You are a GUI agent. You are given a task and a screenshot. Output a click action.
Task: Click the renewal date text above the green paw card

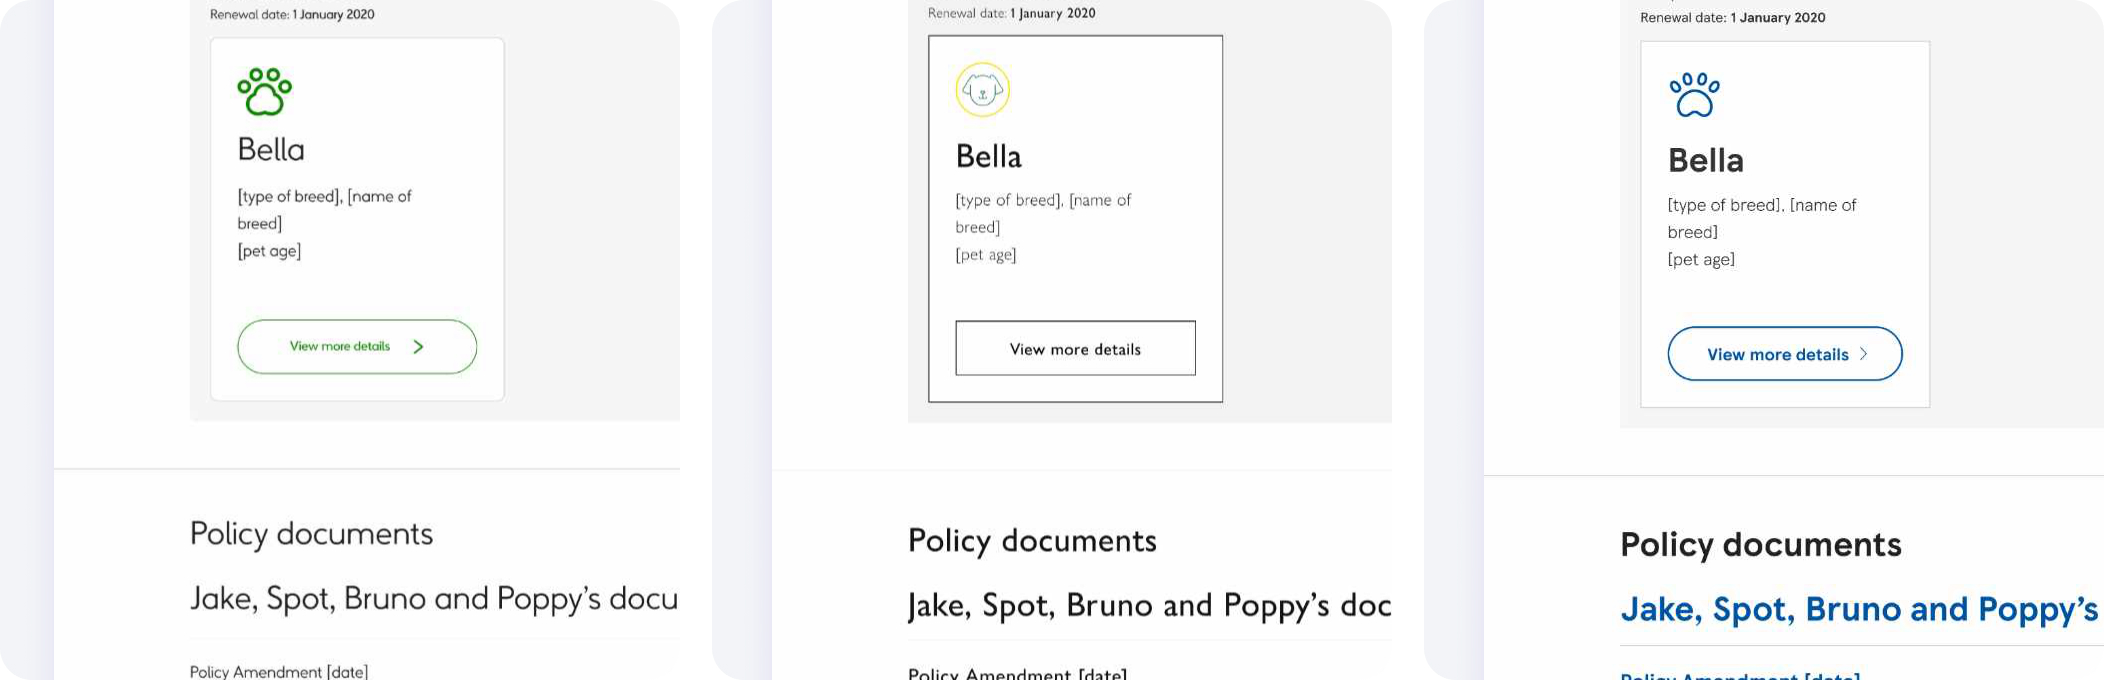(x=292, y=15)
